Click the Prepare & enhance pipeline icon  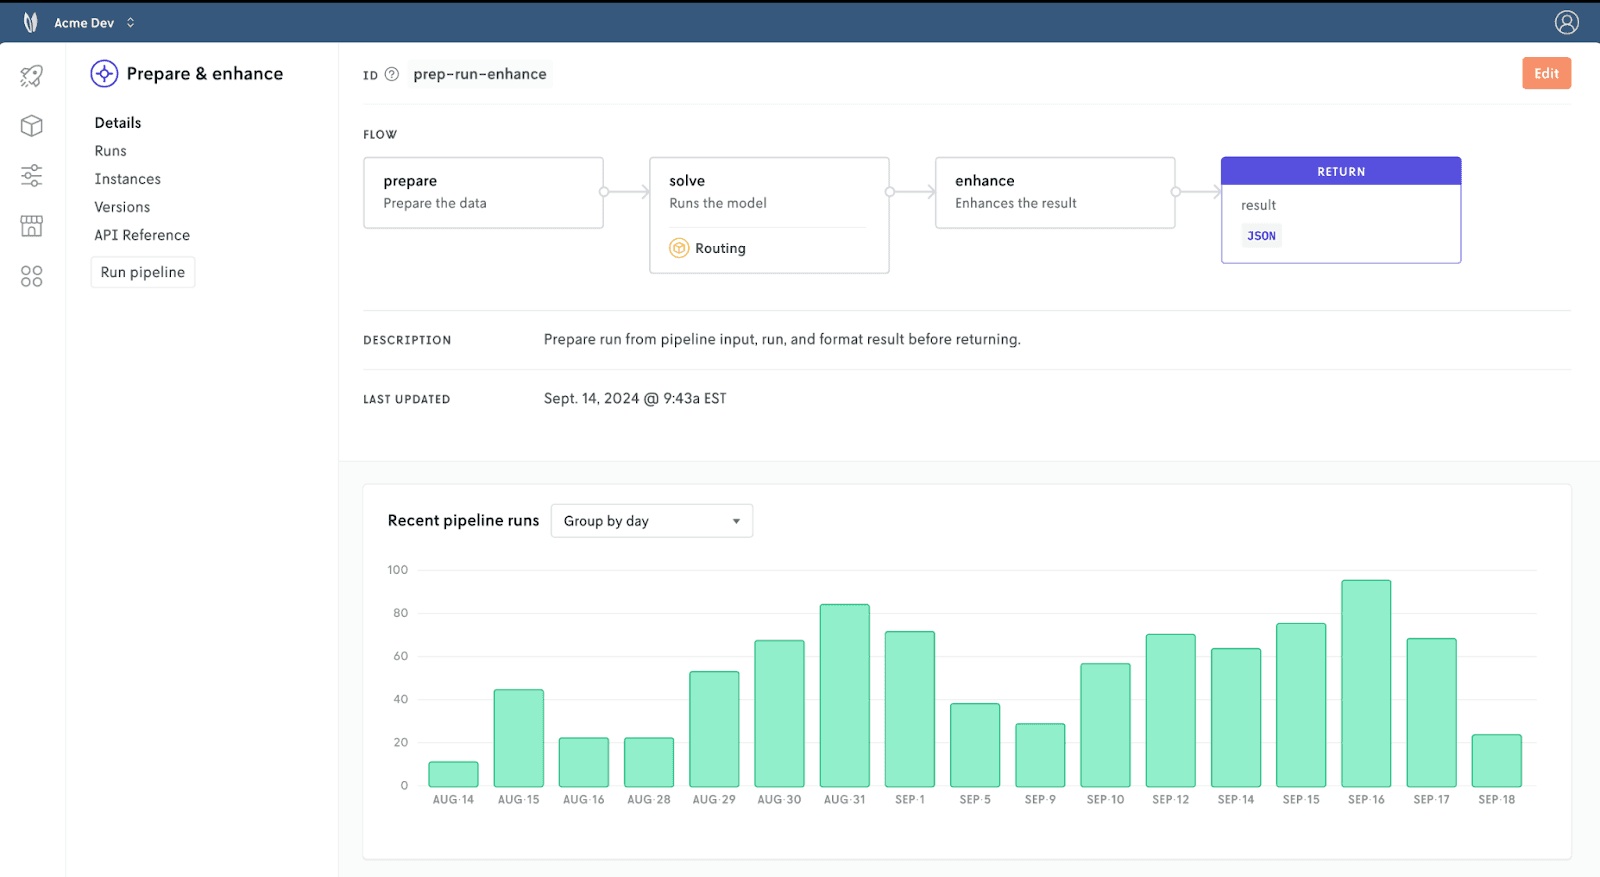click(104, 73)
